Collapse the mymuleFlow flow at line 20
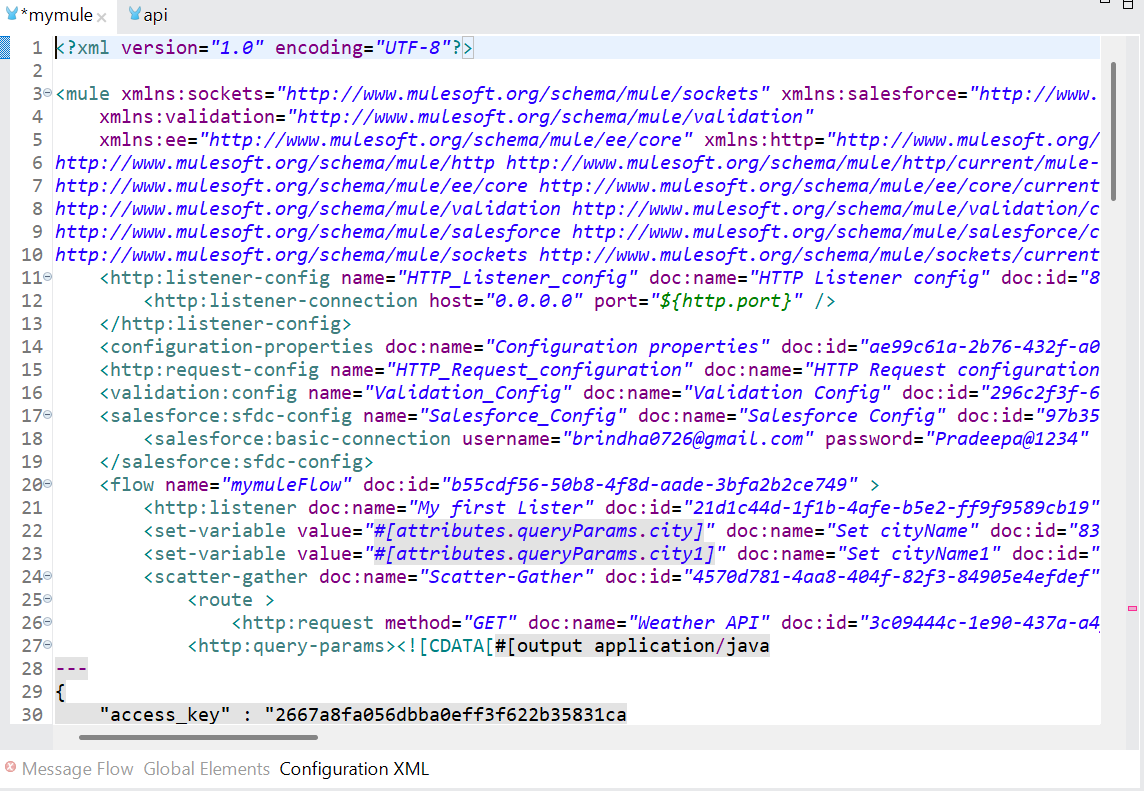This screenshot has height=791, width=1144. click(x=48, y=485)
